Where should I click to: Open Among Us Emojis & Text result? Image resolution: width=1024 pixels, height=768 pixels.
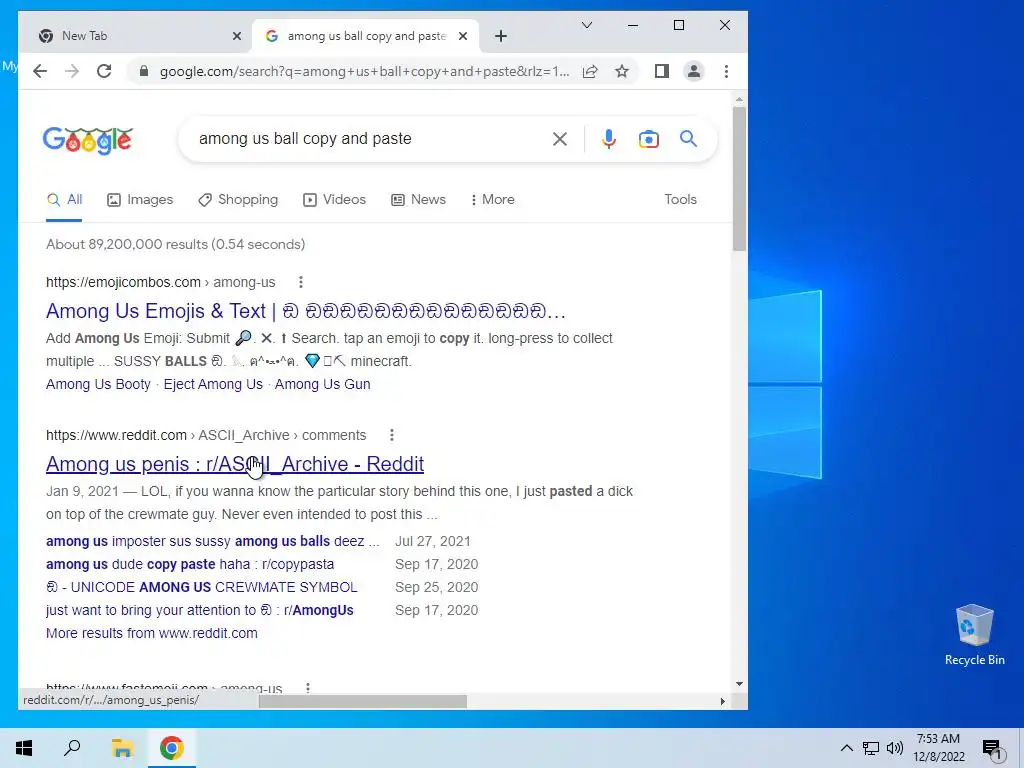(306, 311)
